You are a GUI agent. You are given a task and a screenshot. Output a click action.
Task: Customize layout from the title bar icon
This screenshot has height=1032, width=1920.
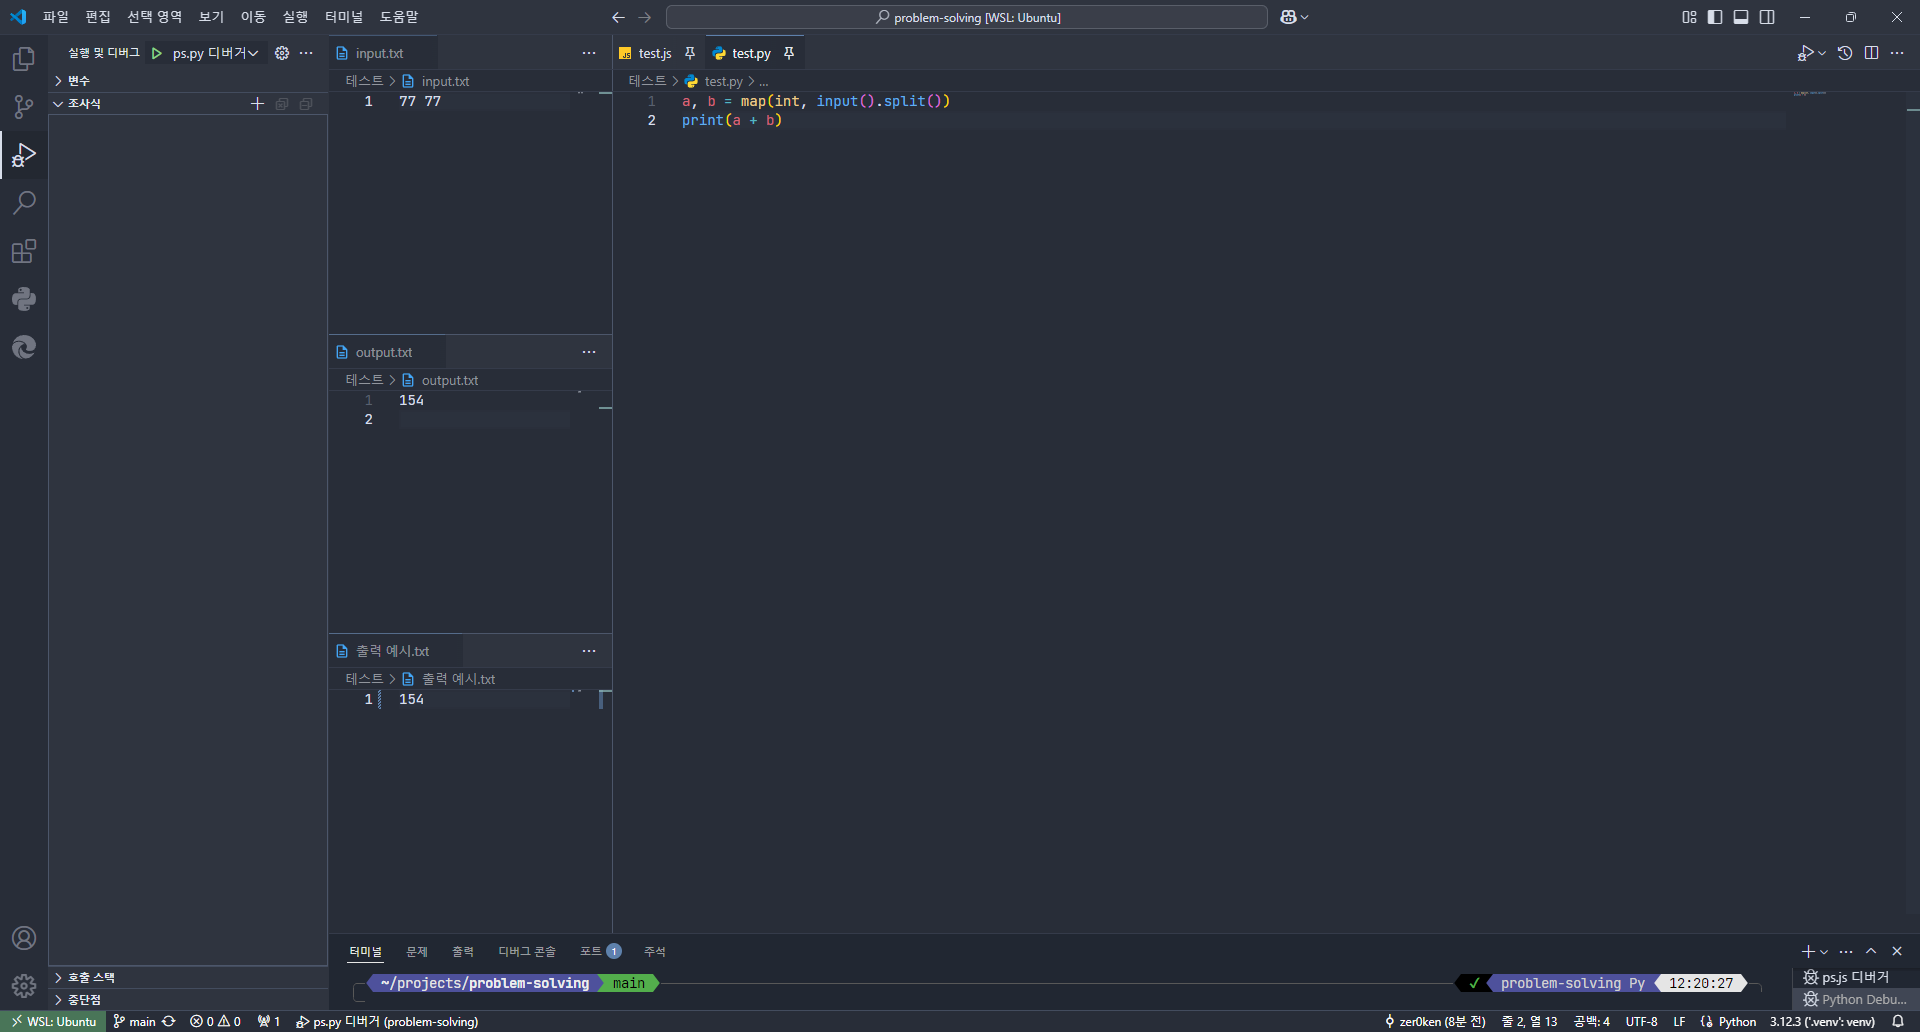coord(1689,17)
